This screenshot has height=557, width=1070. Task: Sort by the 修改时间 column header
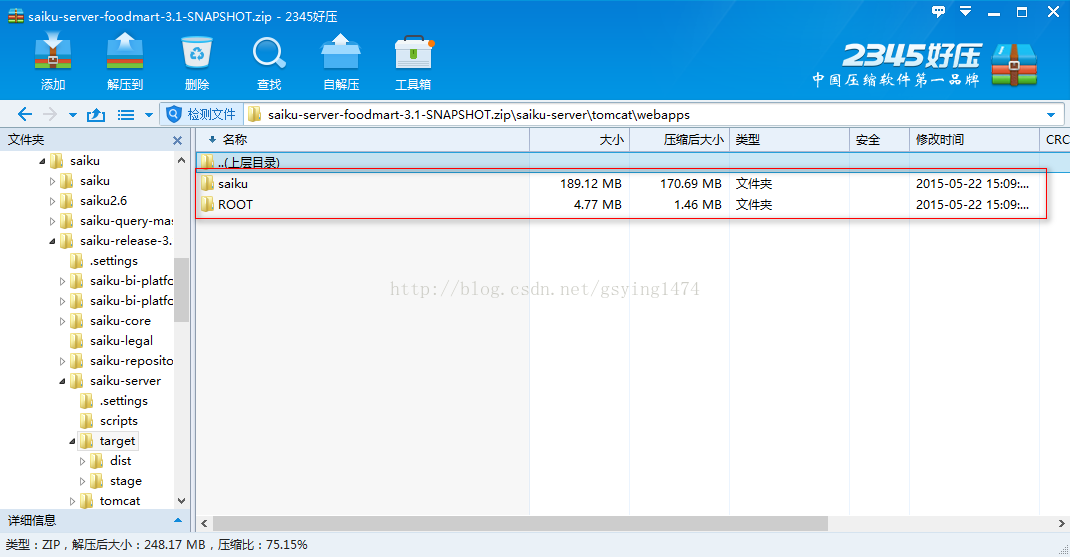(x=974, y=139)
